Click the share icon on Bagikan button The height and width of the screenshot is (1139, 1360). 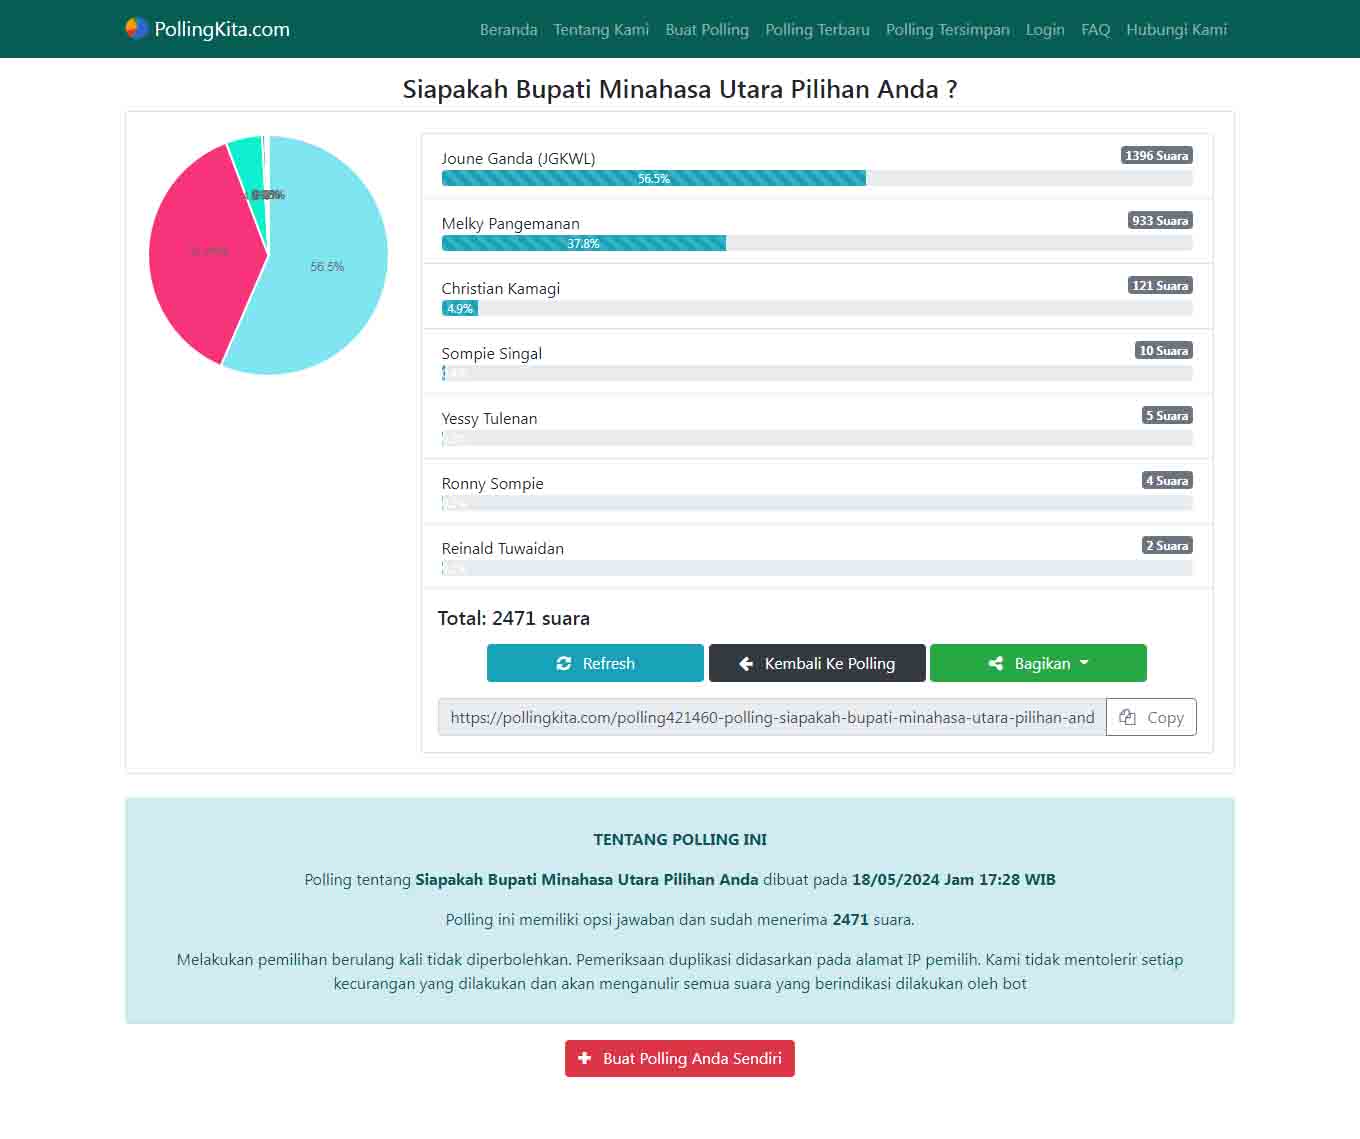click(x=995, y=664)
